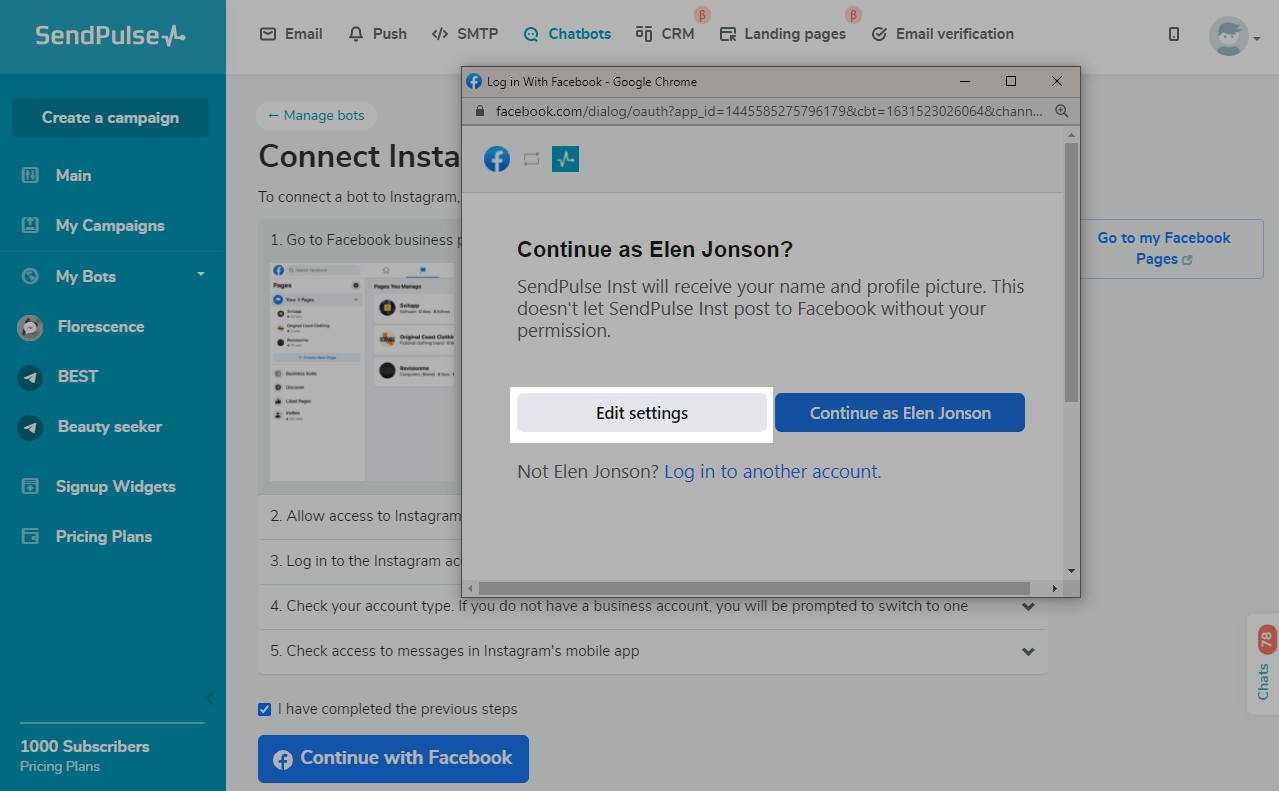Go back via Manage bots button

(x=316, y=115)
